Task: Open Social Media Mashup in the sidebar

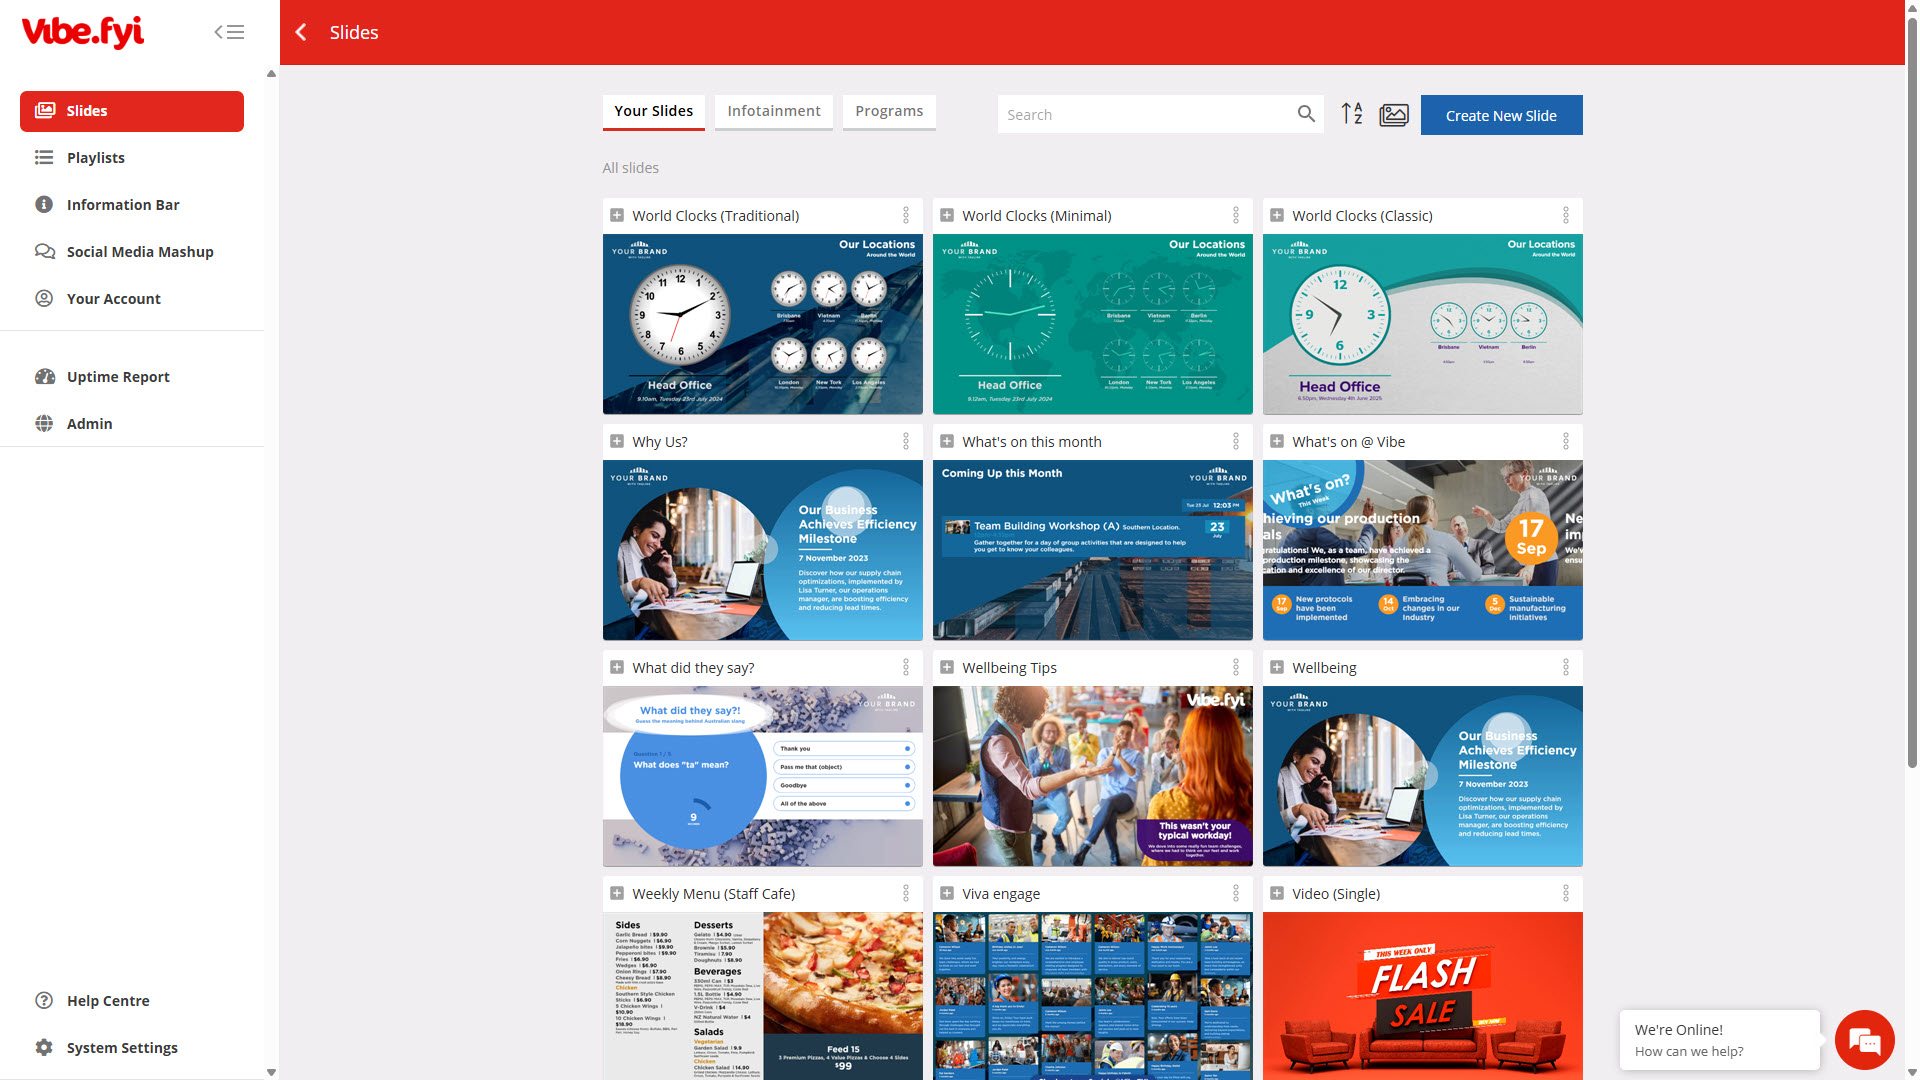Action: (140, 252)
